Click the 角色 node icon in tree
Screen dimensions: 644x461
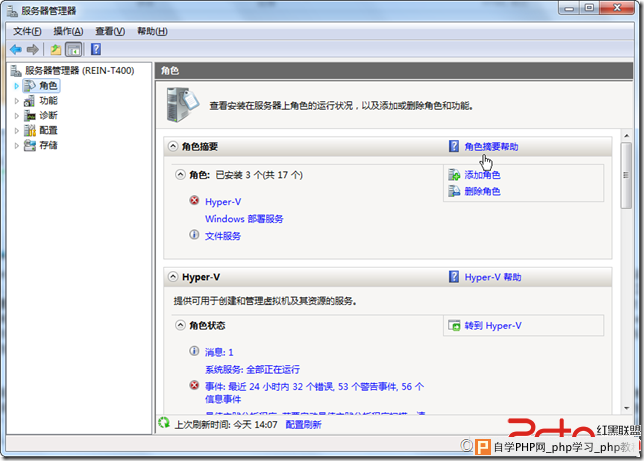tap(30, 85)
